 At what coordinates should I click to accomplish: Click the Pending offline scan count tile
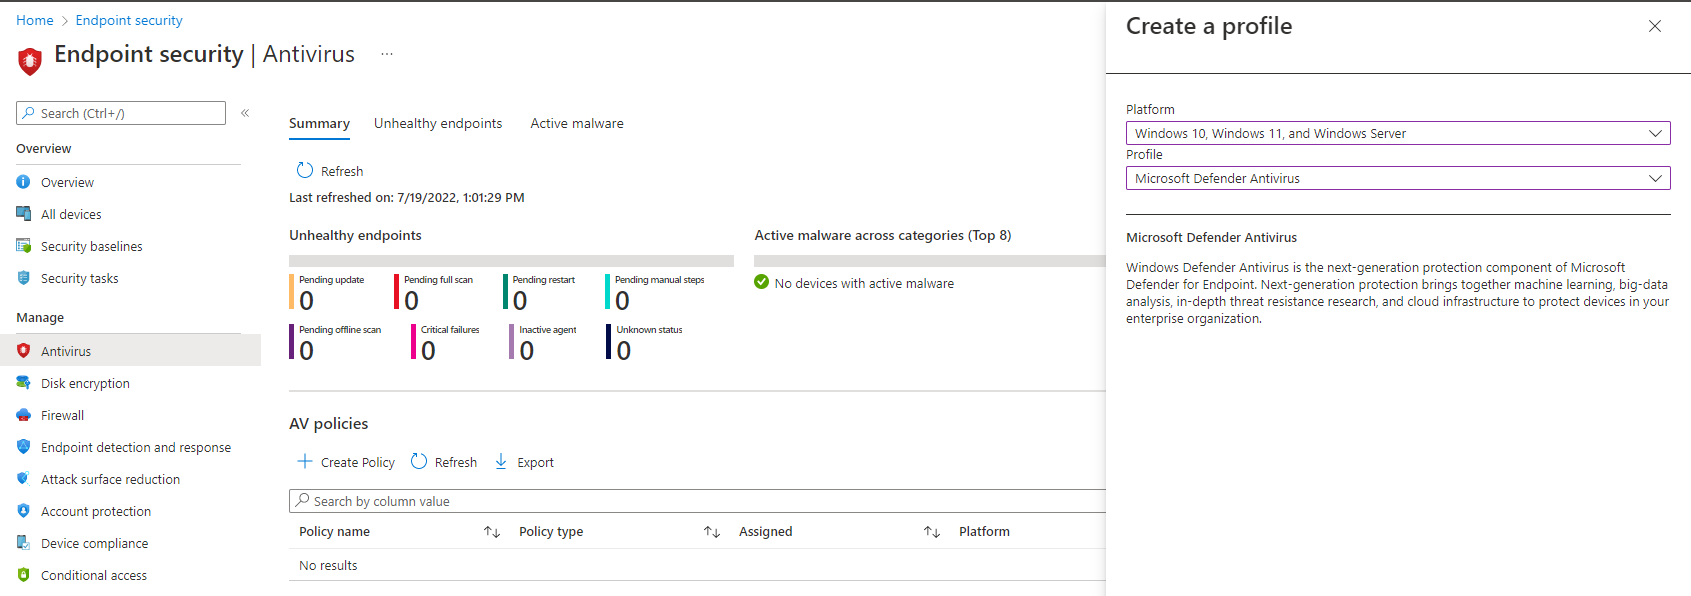point(336,342)
